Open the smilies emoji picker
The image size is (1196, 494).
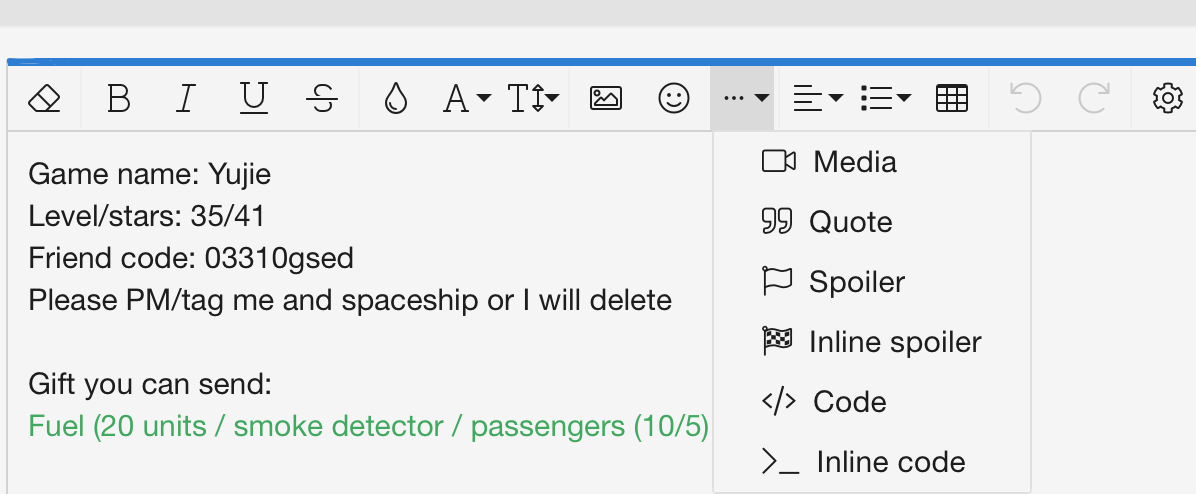pos(674,98)
